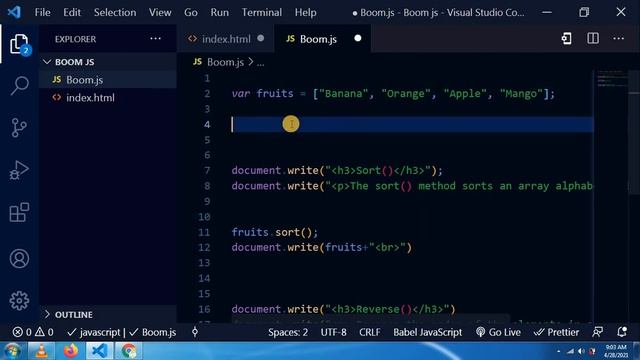640x360 pixels.
Task: Open the Edit menu
Action: point(72,12)
